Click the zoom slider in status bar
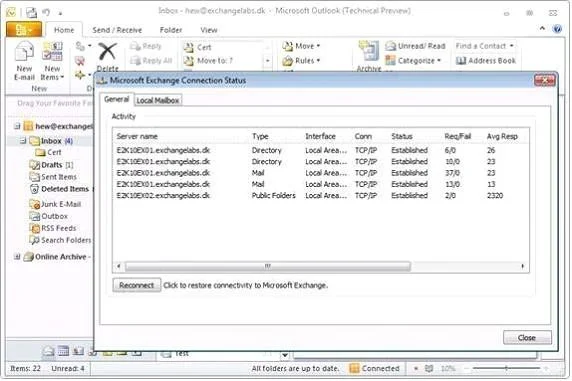 tap(506, 369)
